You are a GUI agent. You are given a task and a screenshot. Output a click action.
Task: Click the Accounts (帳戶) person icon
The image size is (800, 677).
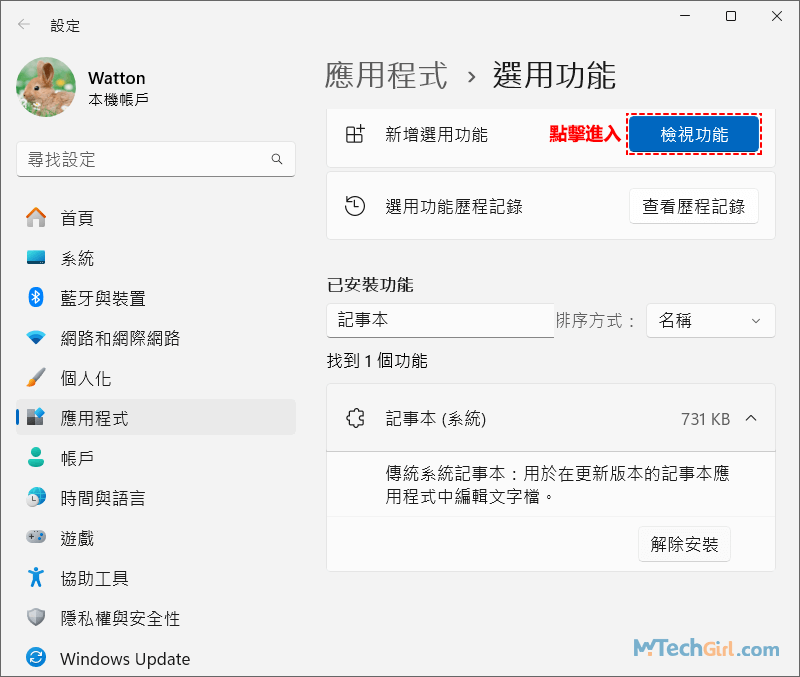36,458
